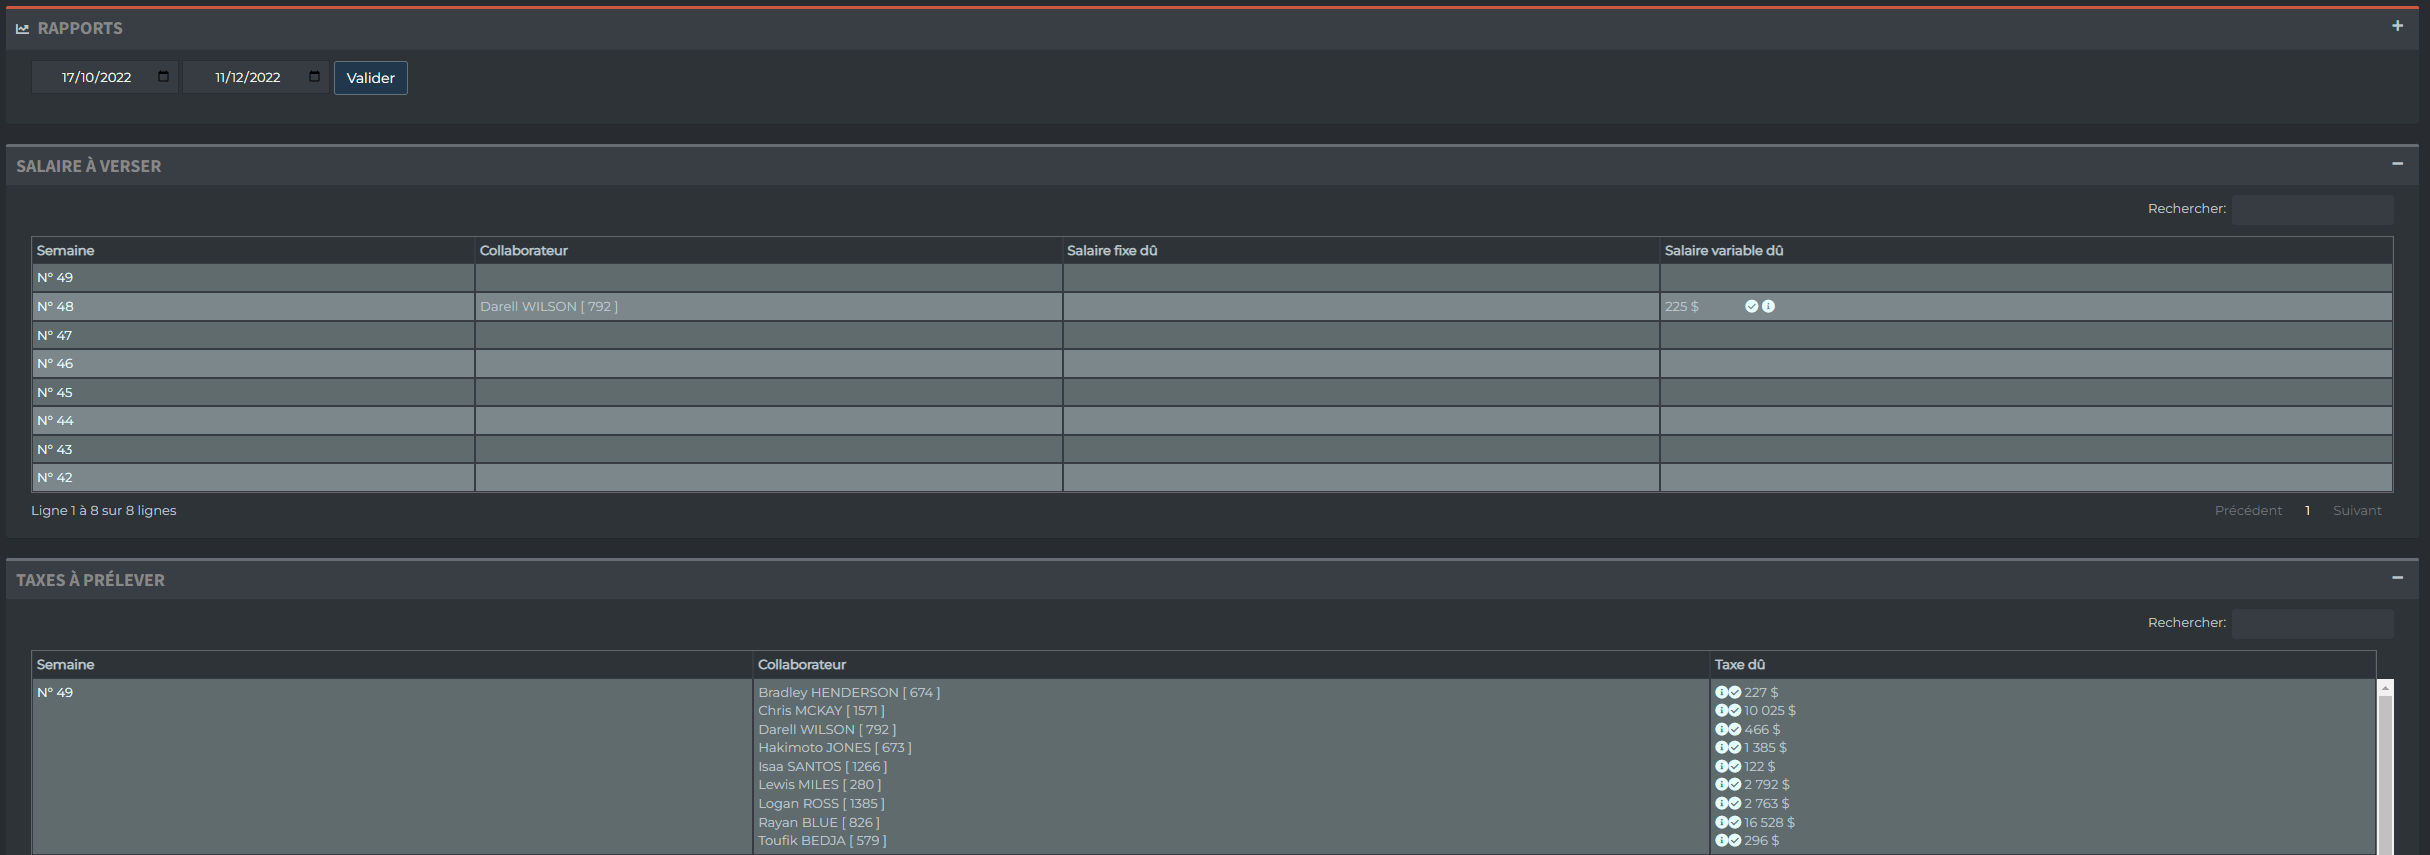Image resolution: width=2430 pixels, height=855 pixels.
Task: Sort salary table by Semaine column
Action: [253, 251]
